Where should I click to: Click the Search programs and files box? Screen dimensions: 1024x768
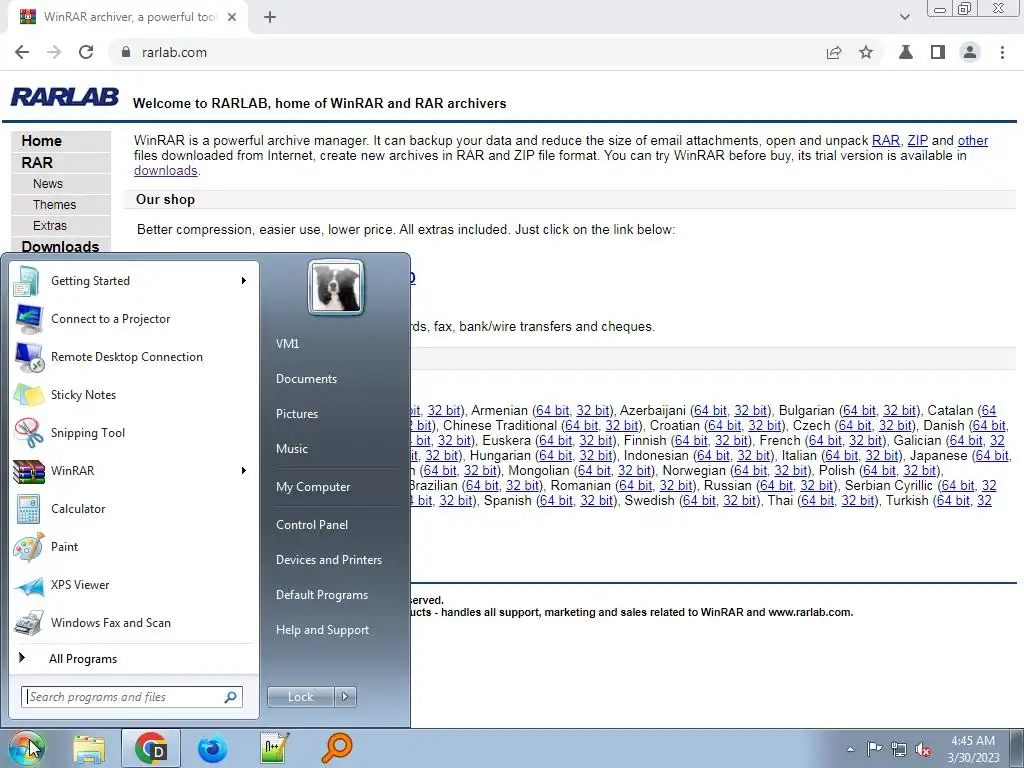pos(132,697)
